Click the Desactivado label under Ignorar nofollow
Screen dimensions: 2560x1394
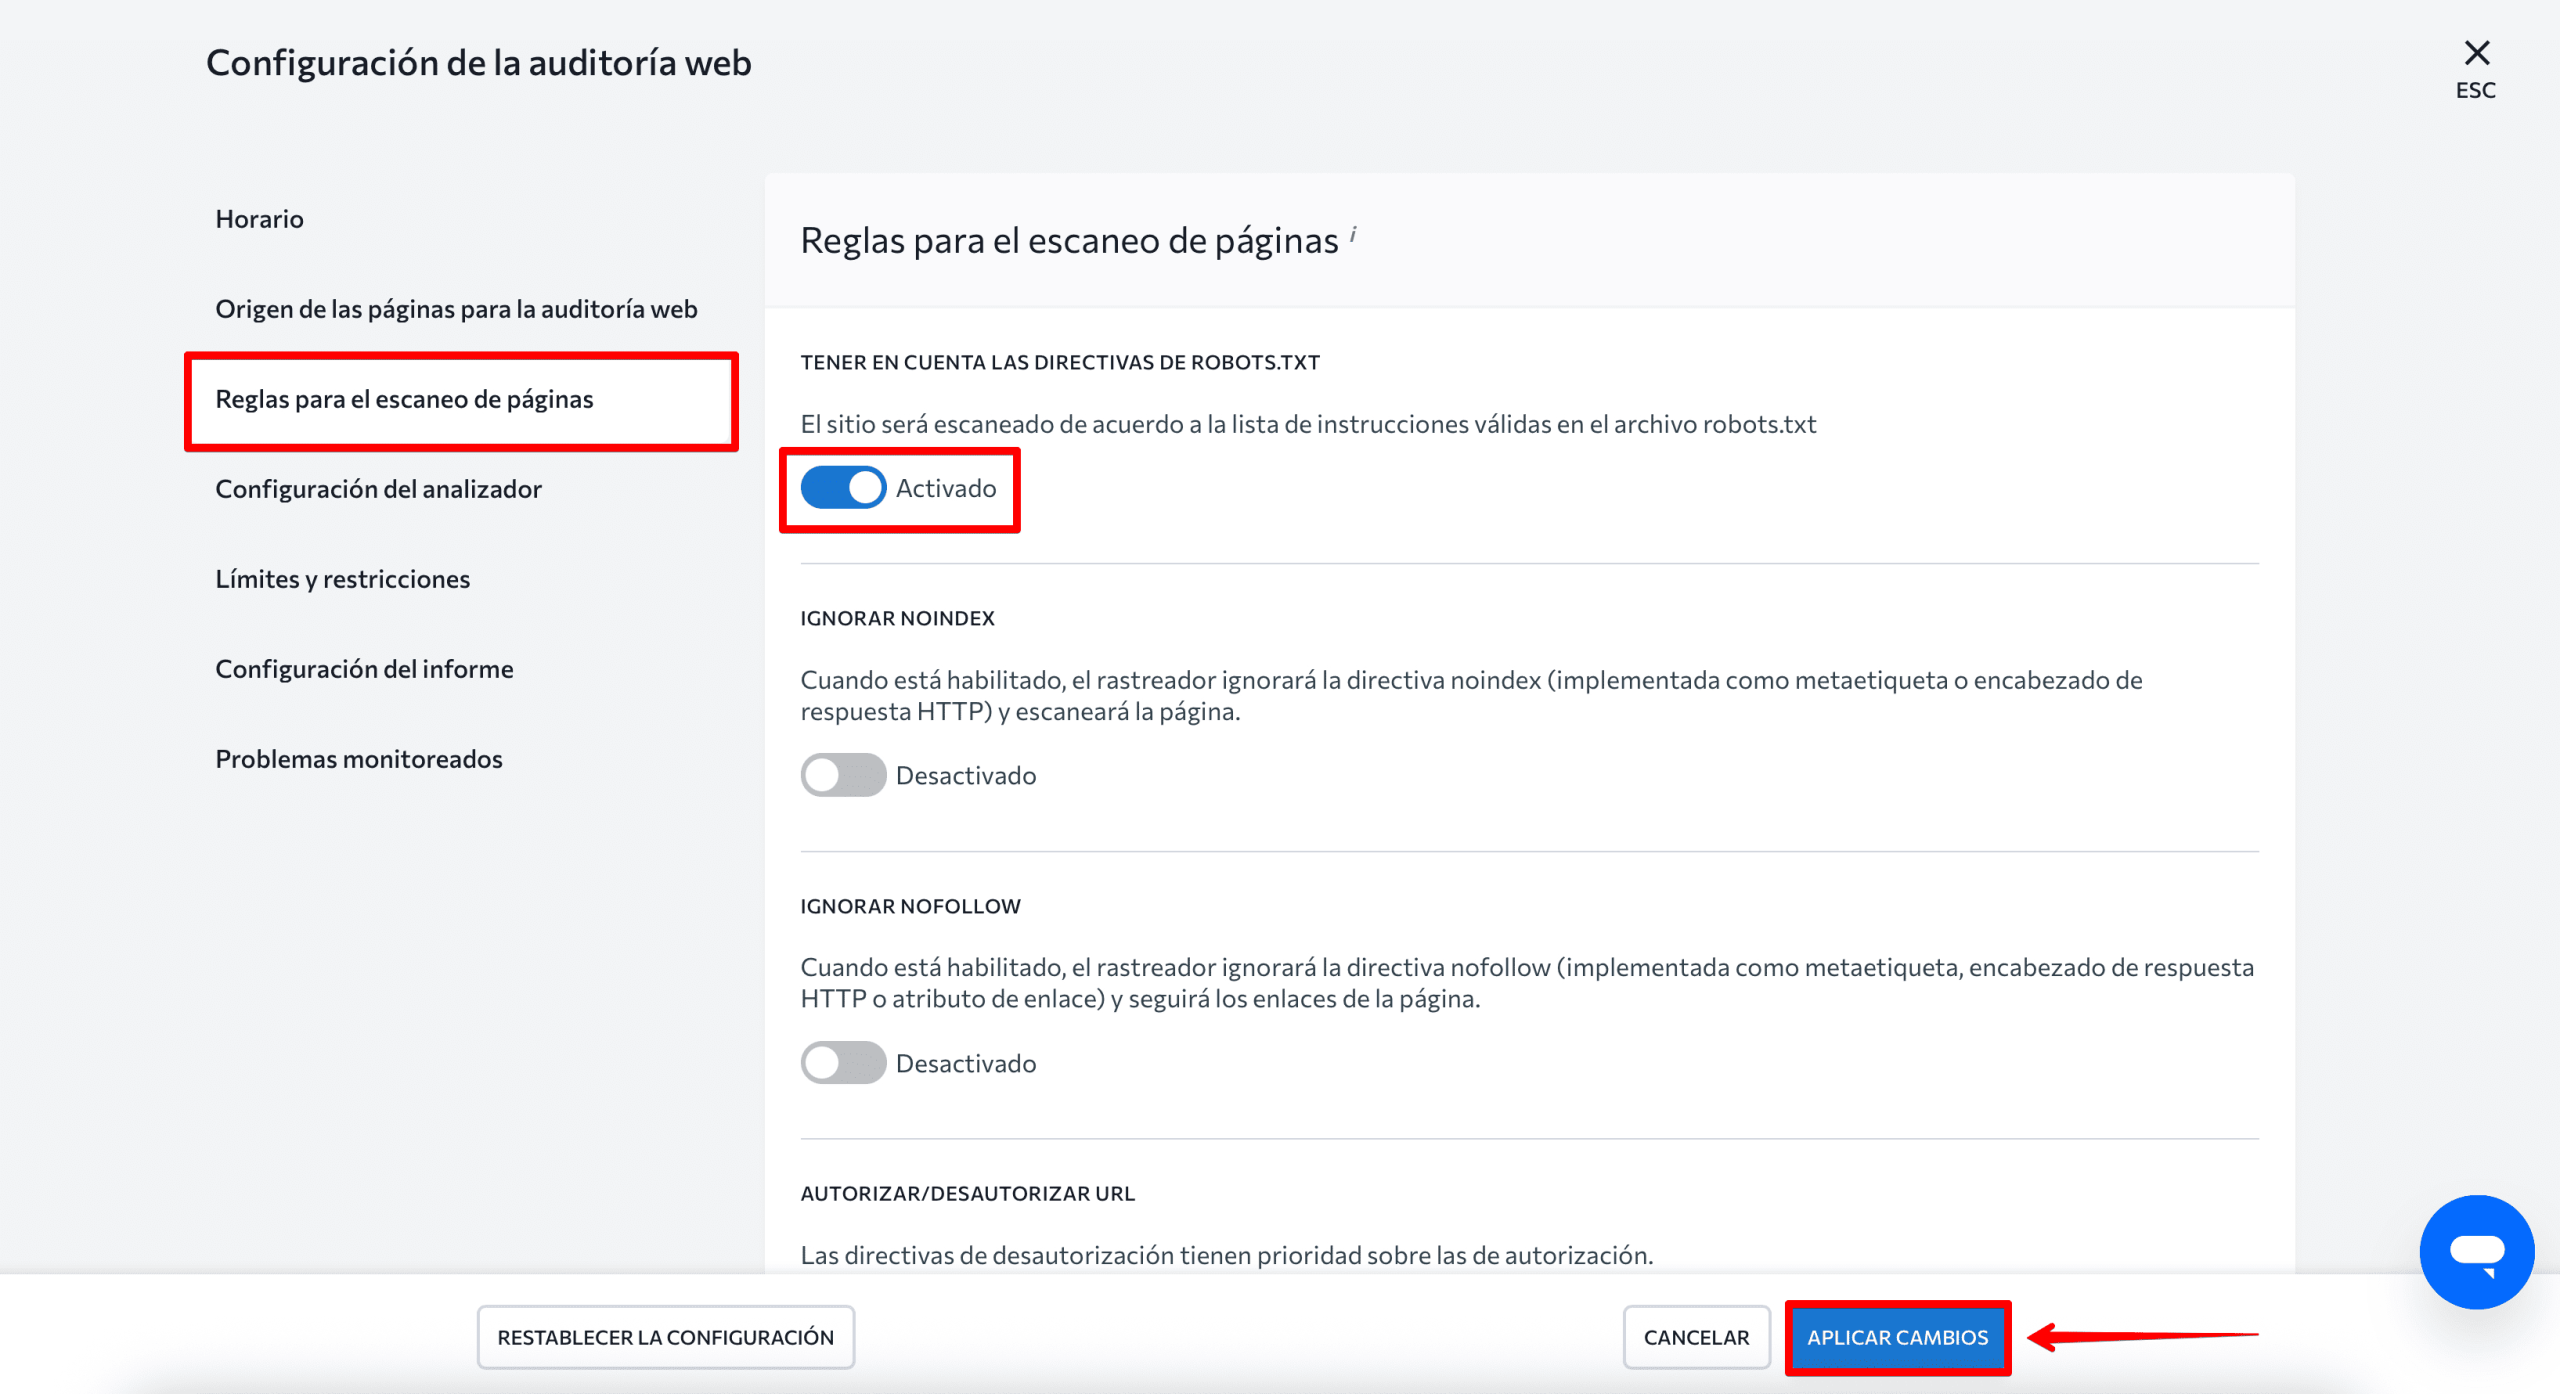pyautogui.click(x=966, y=1063)
